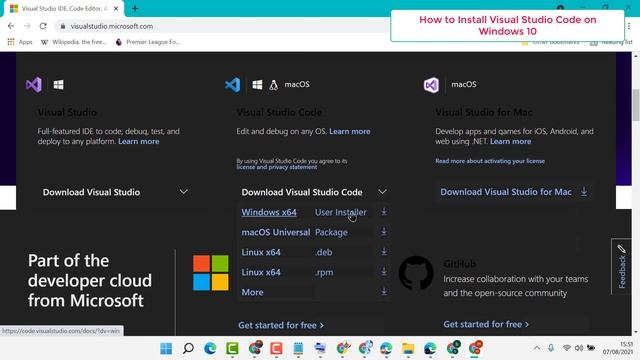This screenshot has height=360, width=640.
Task: Open the Feedback side tab
Action: pos(621,266)
